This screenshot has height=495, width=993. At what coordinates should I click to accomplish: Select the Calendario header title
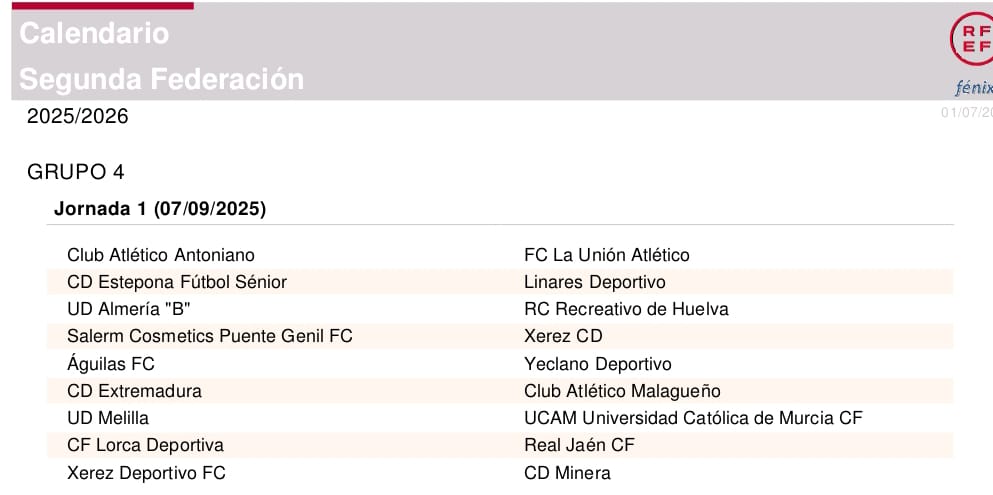point(94,33)
